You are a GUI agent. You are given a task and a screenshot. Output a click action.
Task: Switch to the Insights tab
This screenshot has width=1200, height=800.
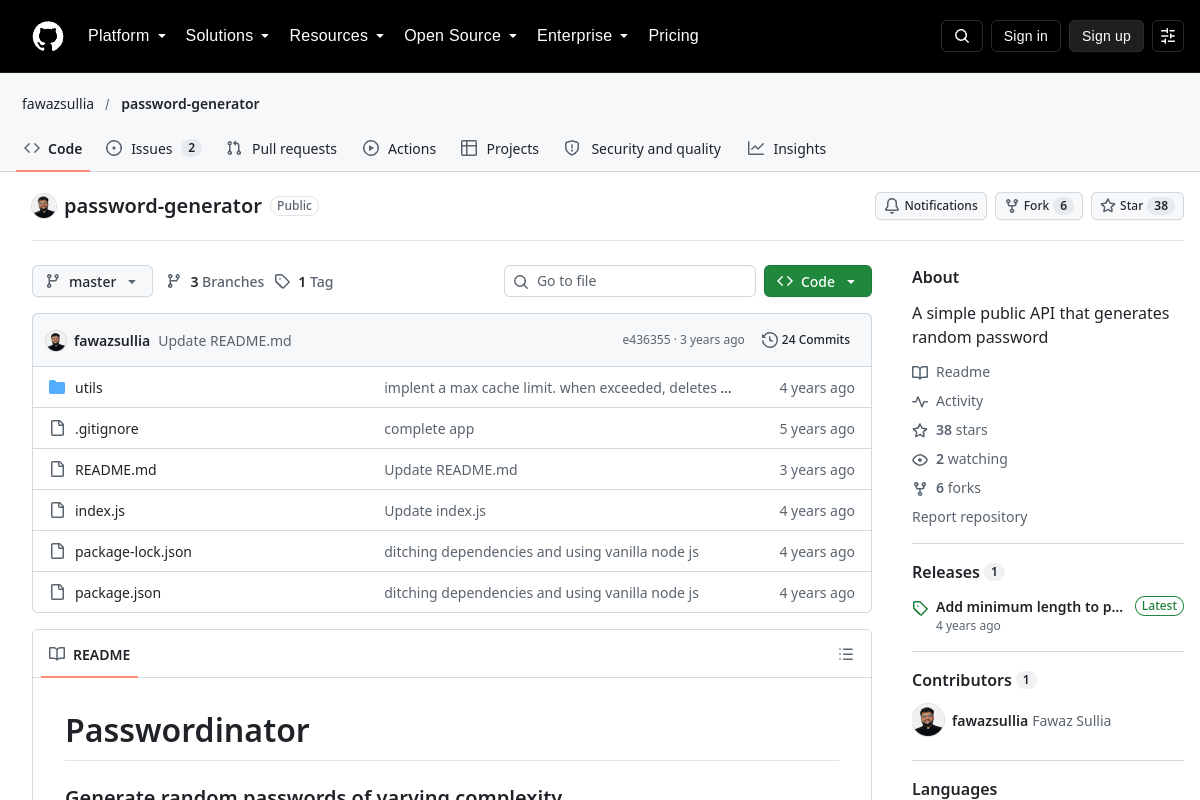point(787,148)
